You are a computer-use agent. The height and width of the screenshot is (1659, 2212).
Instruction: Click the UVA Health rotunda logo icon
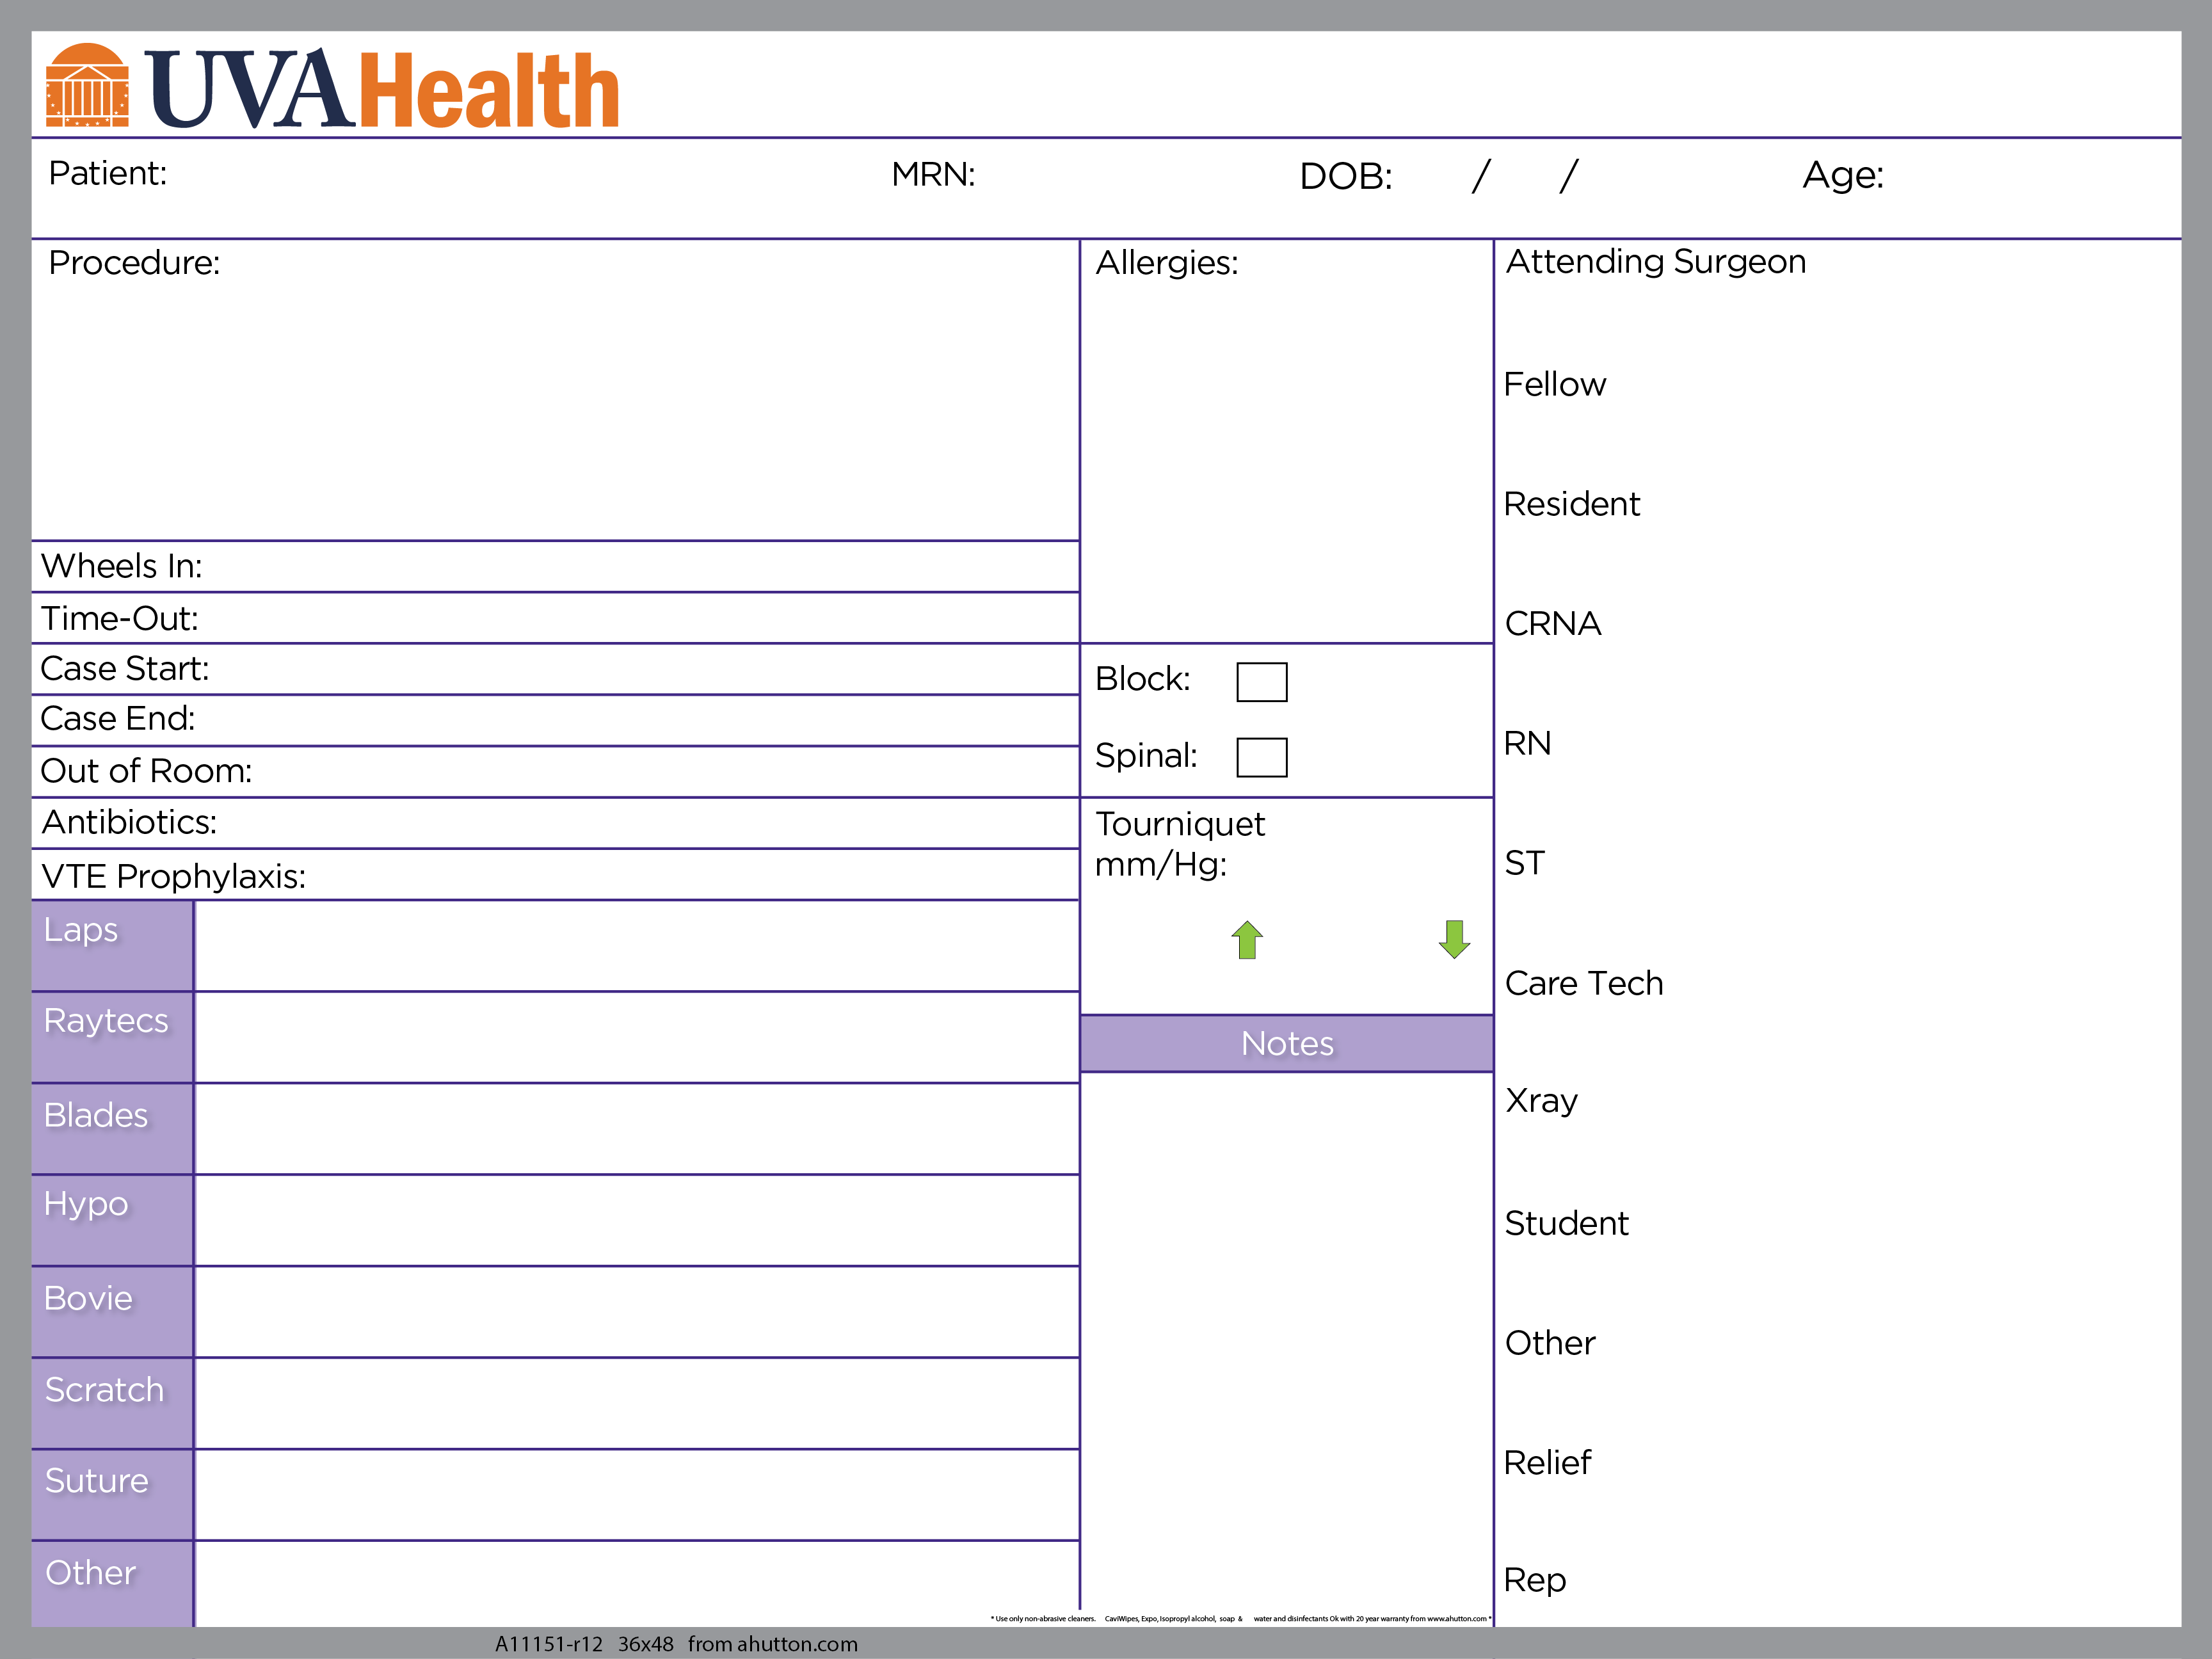click(87, 85)
